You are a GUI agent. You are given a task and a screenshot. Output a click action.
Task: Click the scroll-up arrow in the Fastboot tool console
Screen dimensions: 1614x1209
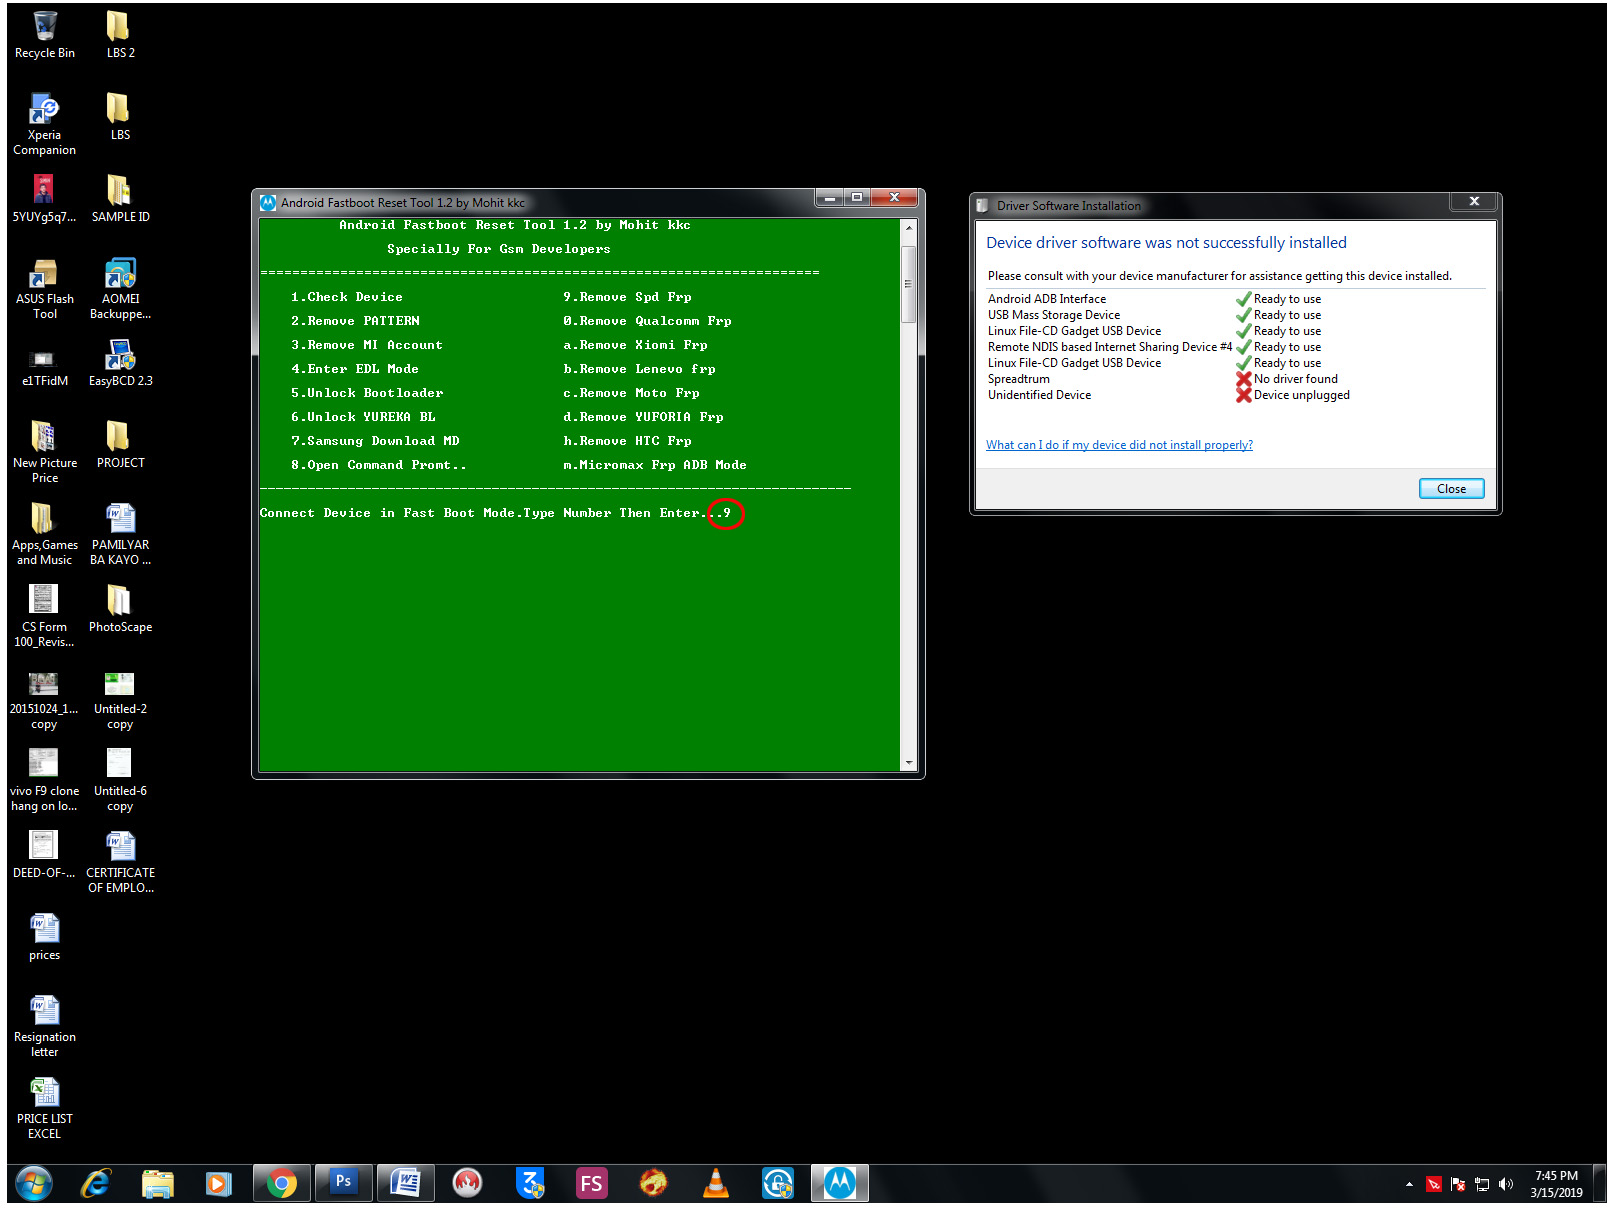909,227
